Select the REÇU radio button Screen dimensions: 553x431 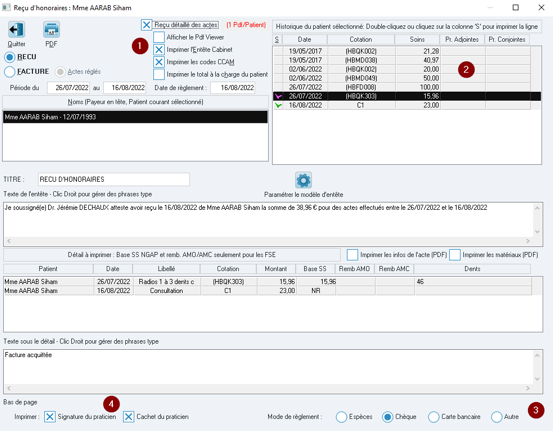(x=10, y=57)
